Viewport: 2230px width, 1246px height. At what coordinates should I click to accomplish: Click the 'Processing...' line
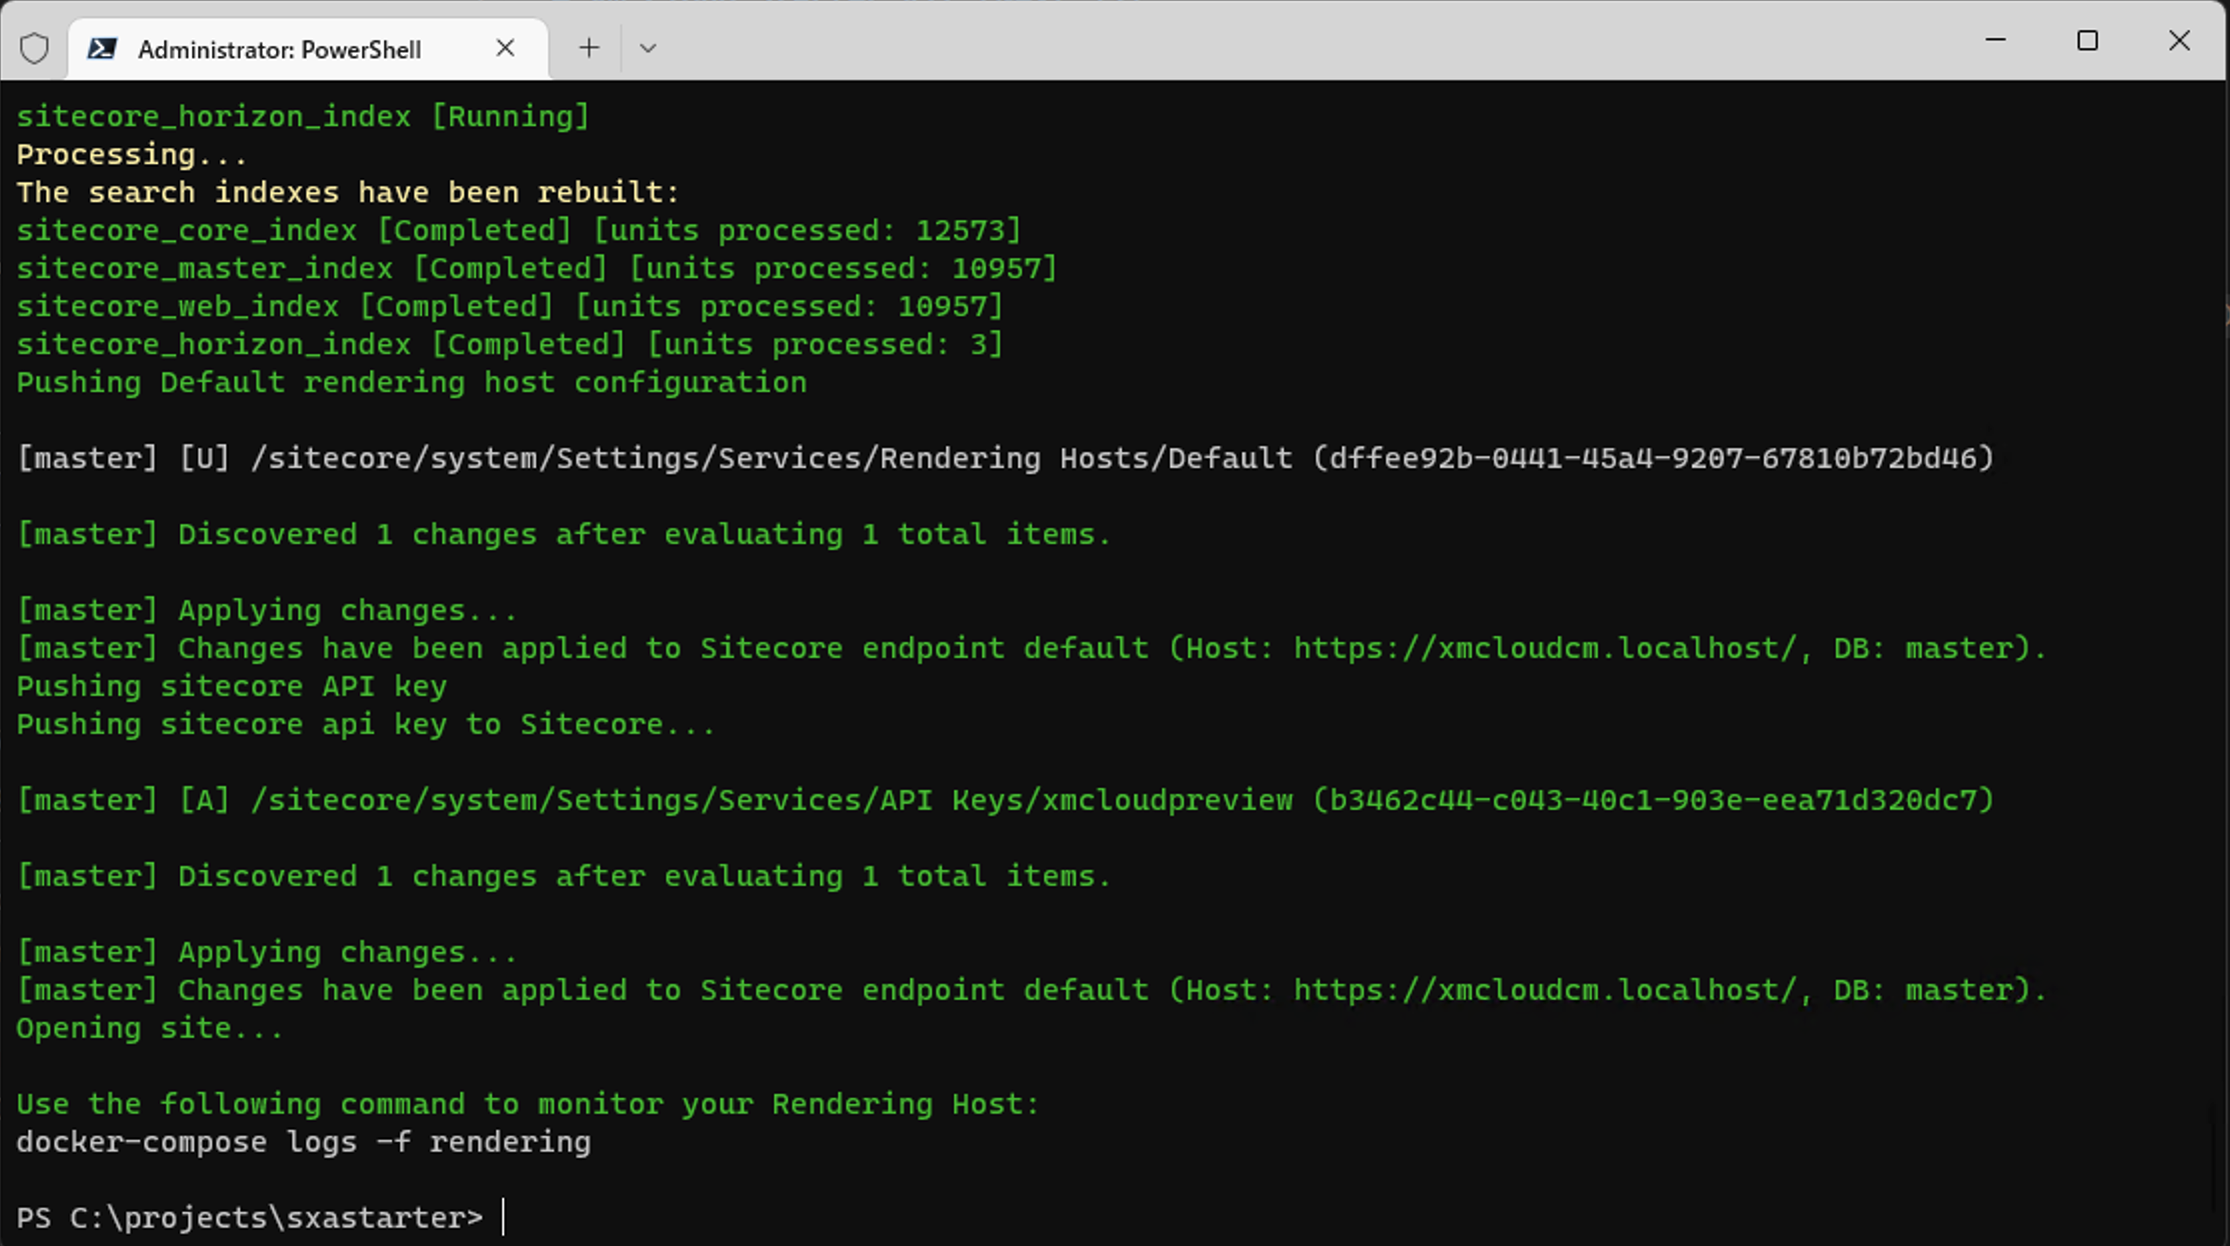coord(131,155)
